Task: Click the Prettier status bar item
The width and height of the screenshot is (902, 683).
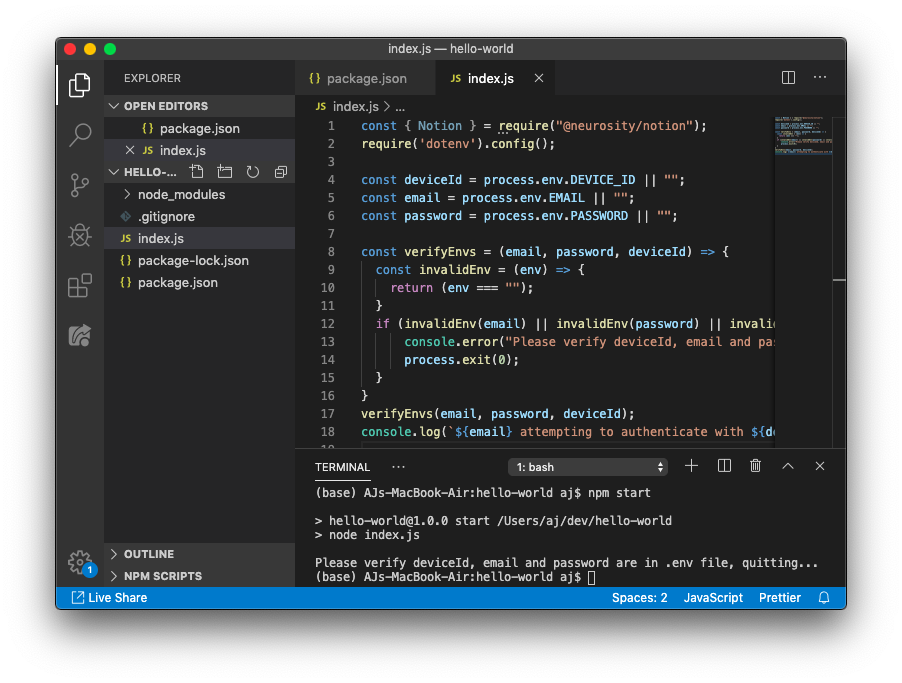Action: (x=780, y=598)
